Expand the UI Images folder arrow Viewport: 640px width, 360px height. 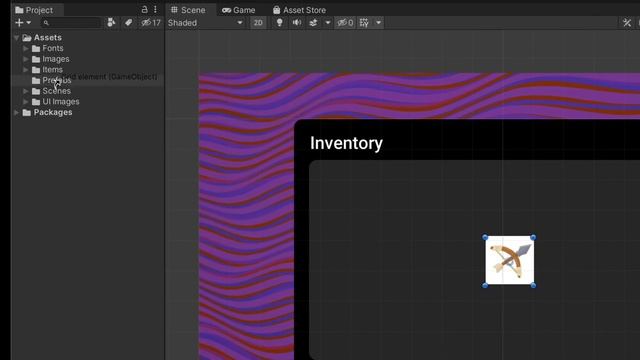pyautogui.click(x=26, y=101)
